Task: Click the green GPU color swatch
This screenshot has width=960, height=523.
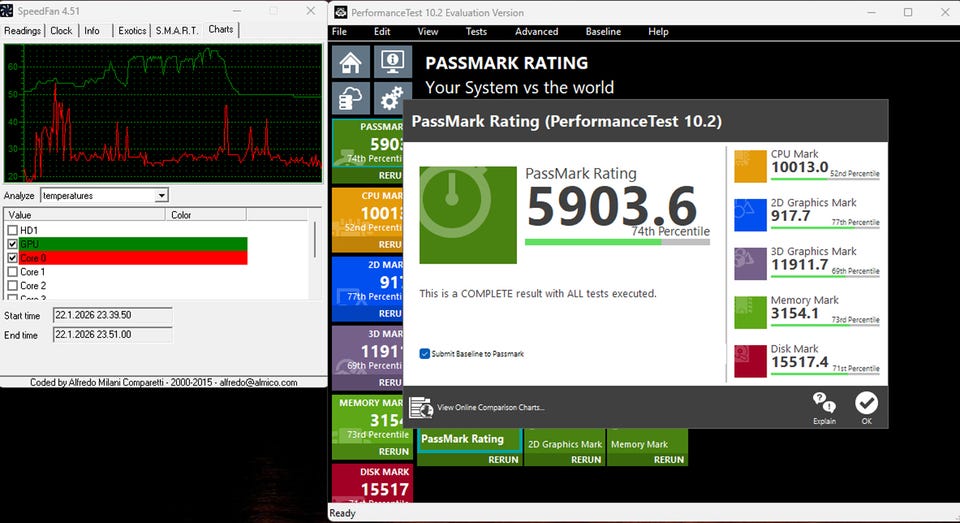Action: pyautogui.click(x=133, y=244)
